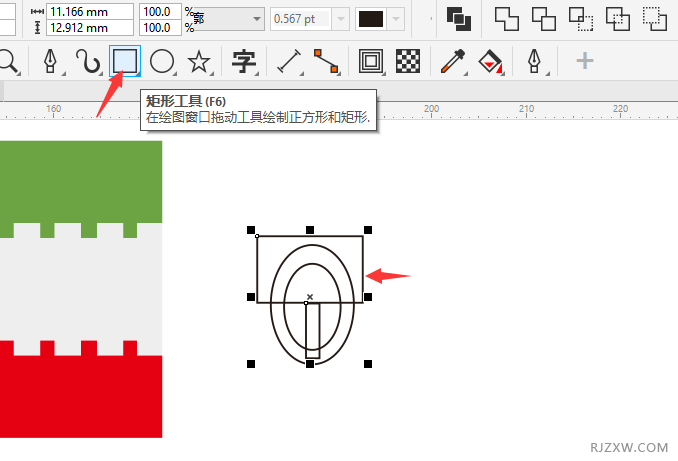Click the bottom-left selection handle

tap(251, 364)
